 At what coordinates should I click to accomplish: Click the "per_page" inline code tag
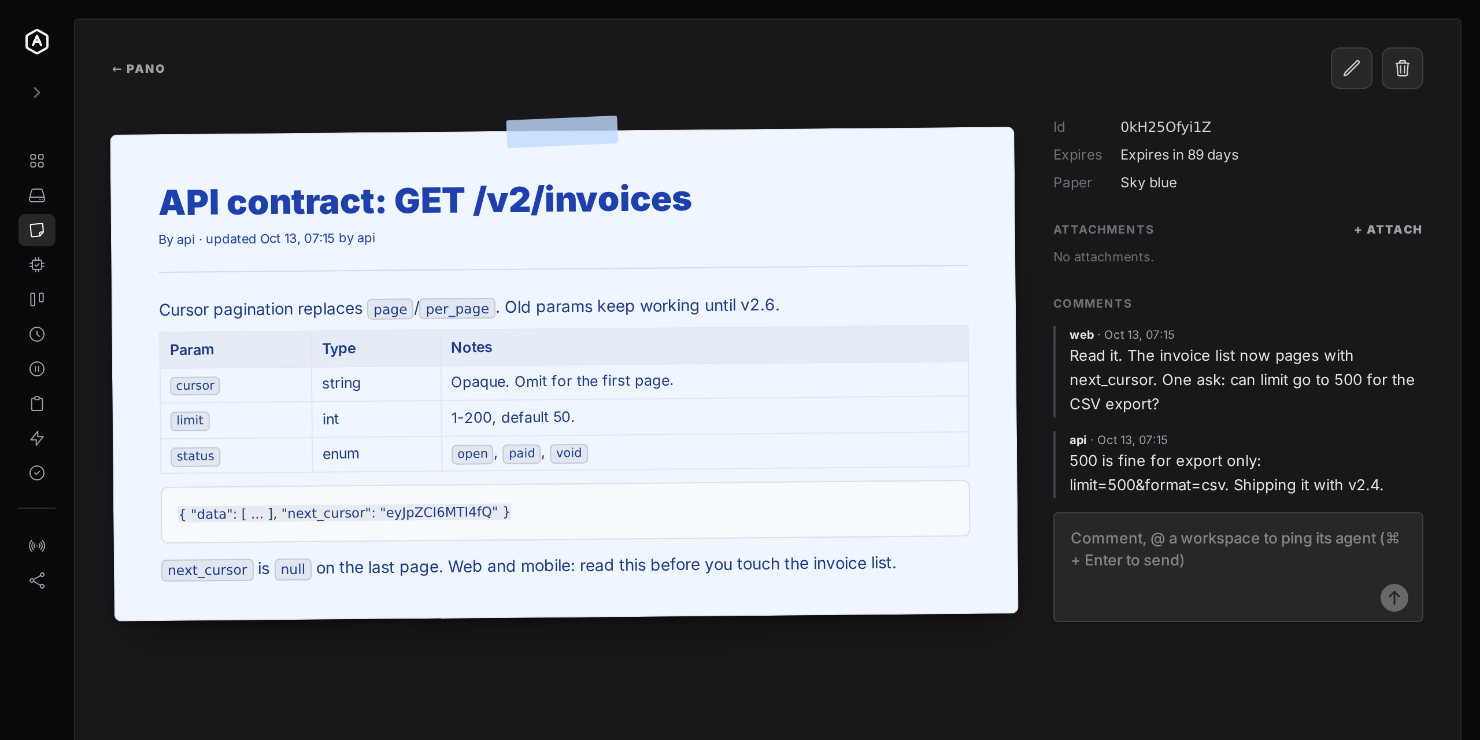click(457, 309)
